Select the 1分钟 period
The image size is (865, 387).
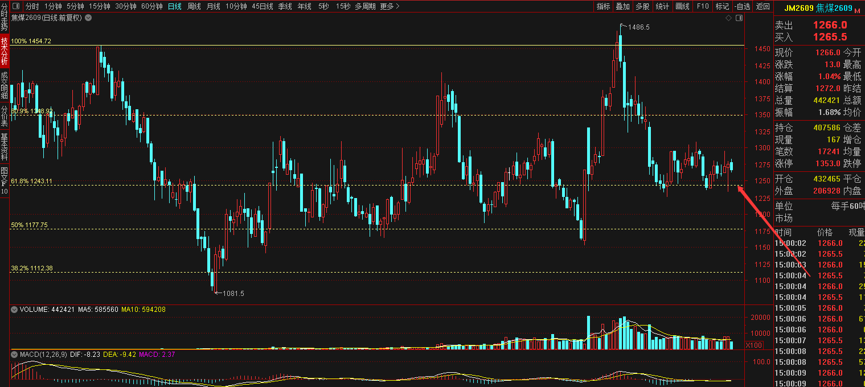(54, 7)
